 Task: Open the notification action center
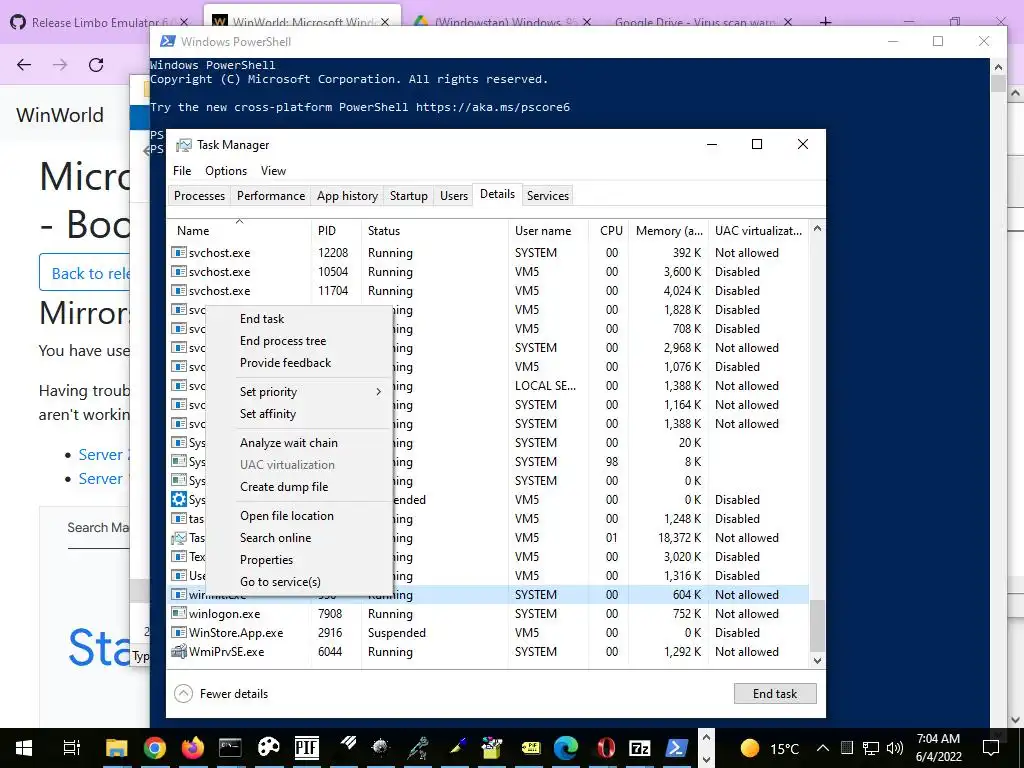[991, 748]
